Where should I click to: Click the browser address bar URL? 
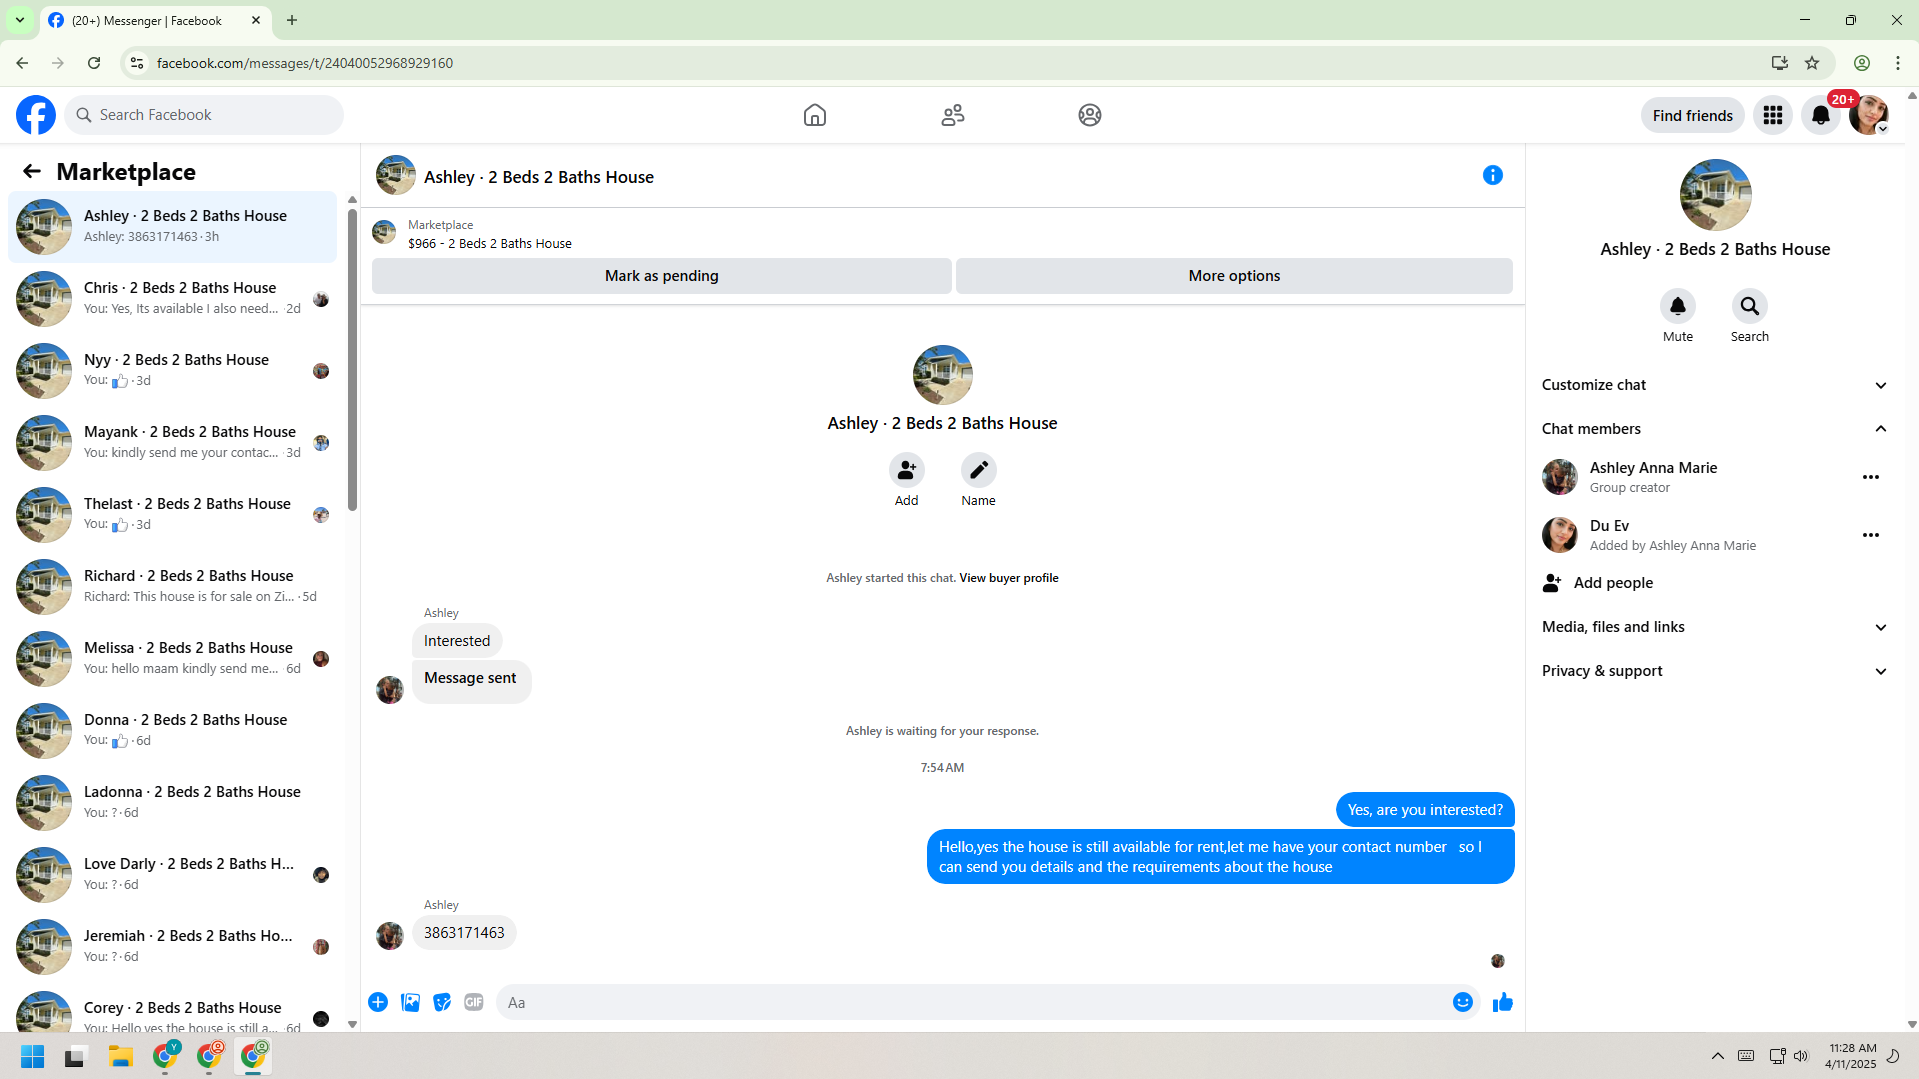305,63
